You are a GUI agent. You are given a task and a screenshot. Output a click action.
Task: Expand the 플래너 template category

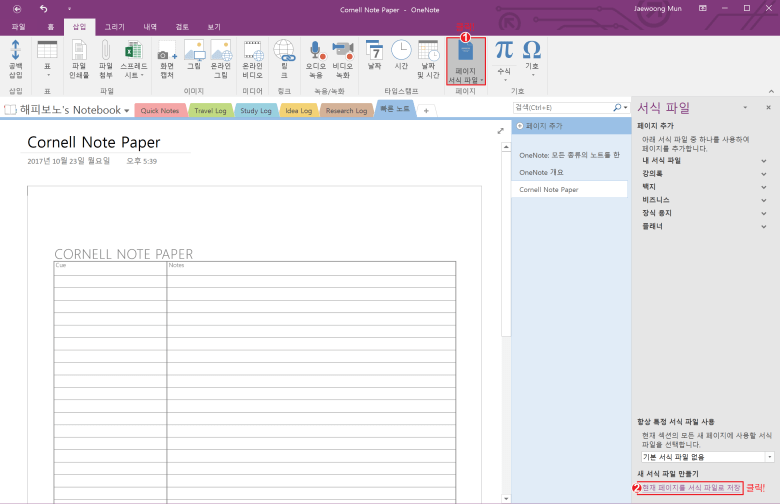(764, 226)
